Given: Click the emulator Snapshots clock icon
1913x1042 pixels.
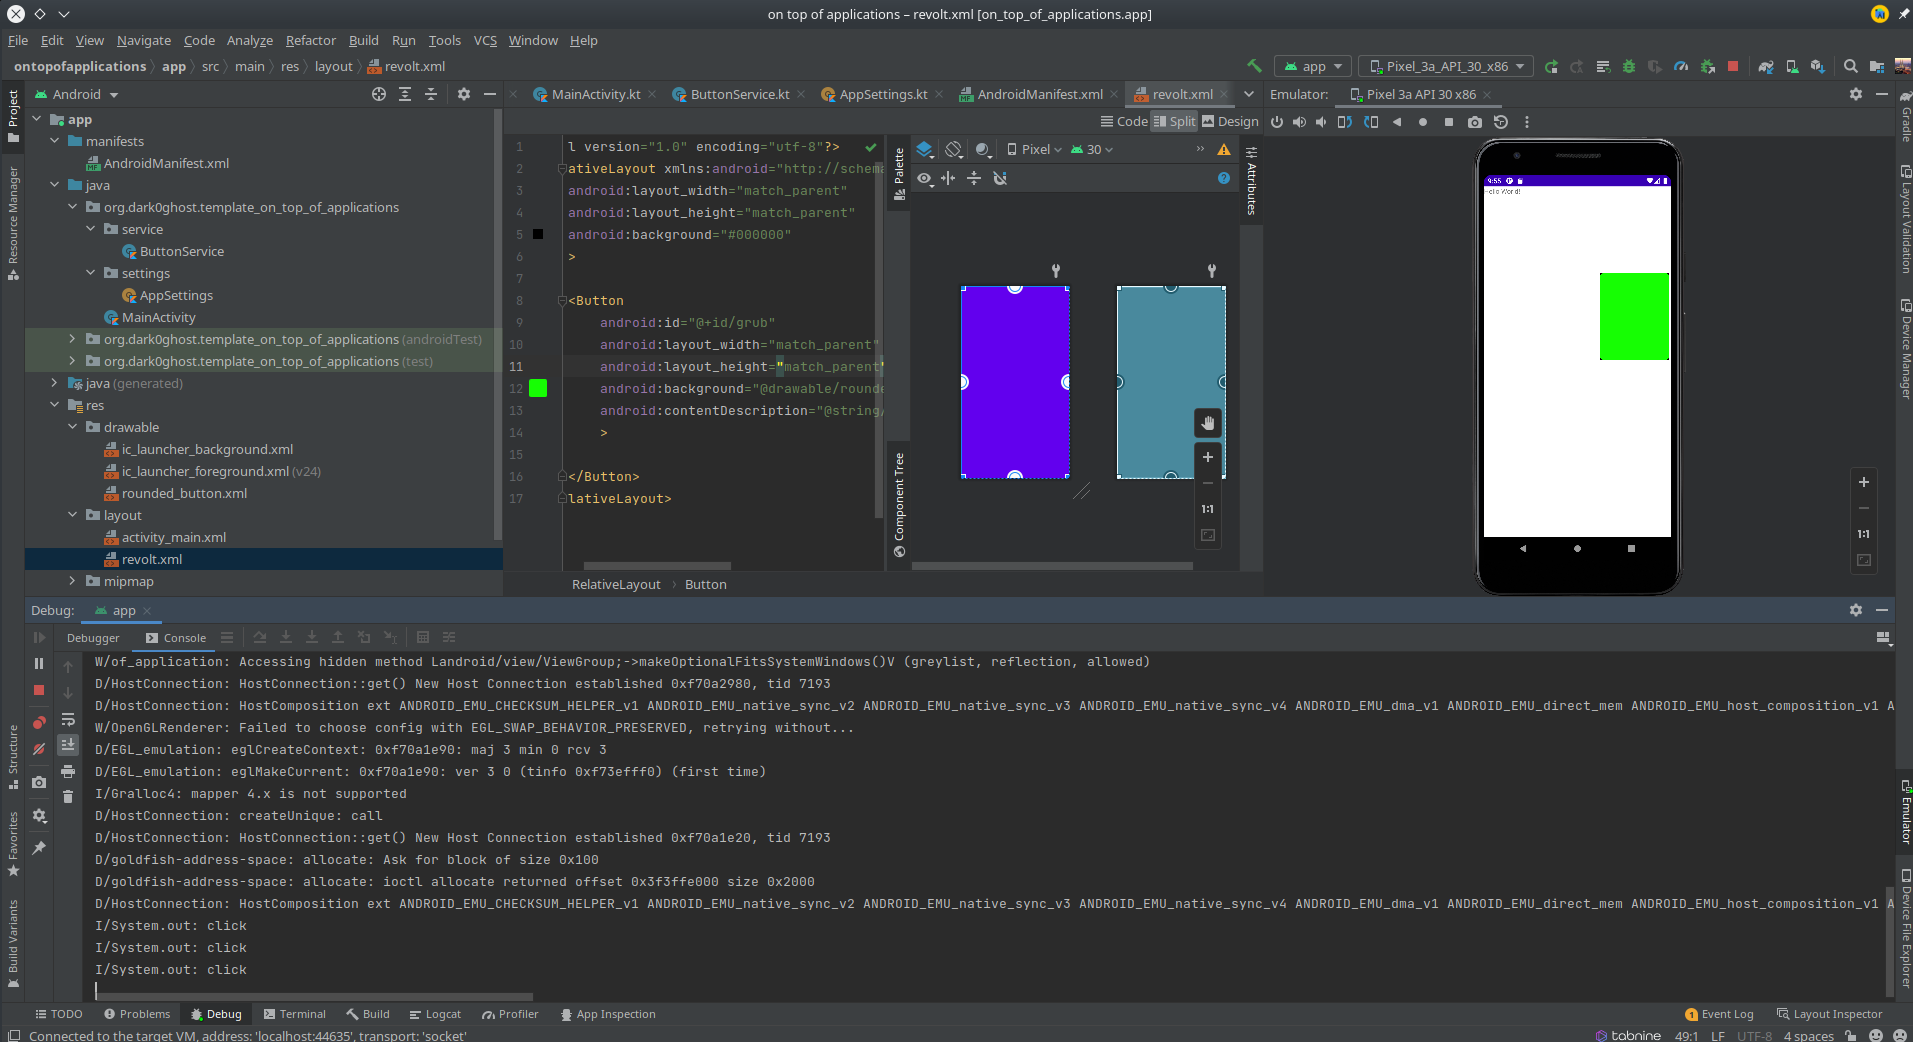Looking at the screenshot, I should click(1501, 122).
